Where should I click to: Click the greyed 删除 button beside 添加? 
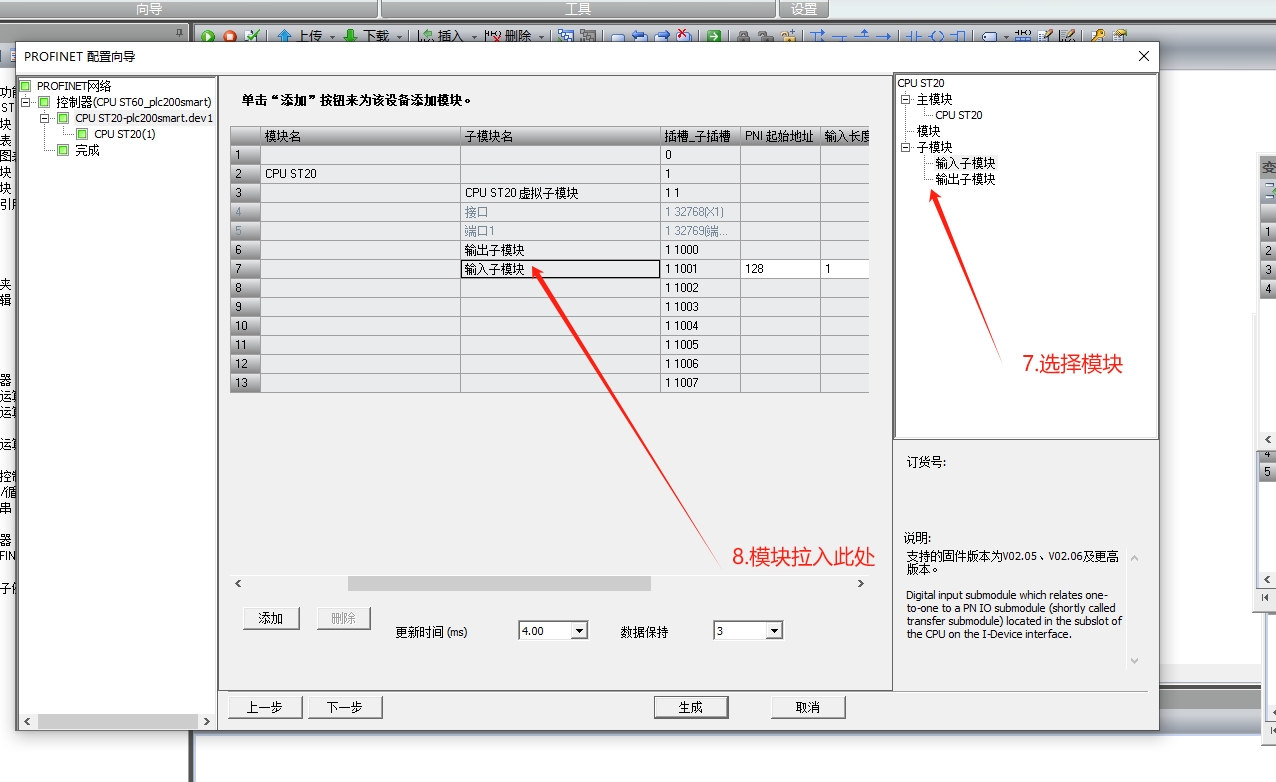(x=343, y=618)
